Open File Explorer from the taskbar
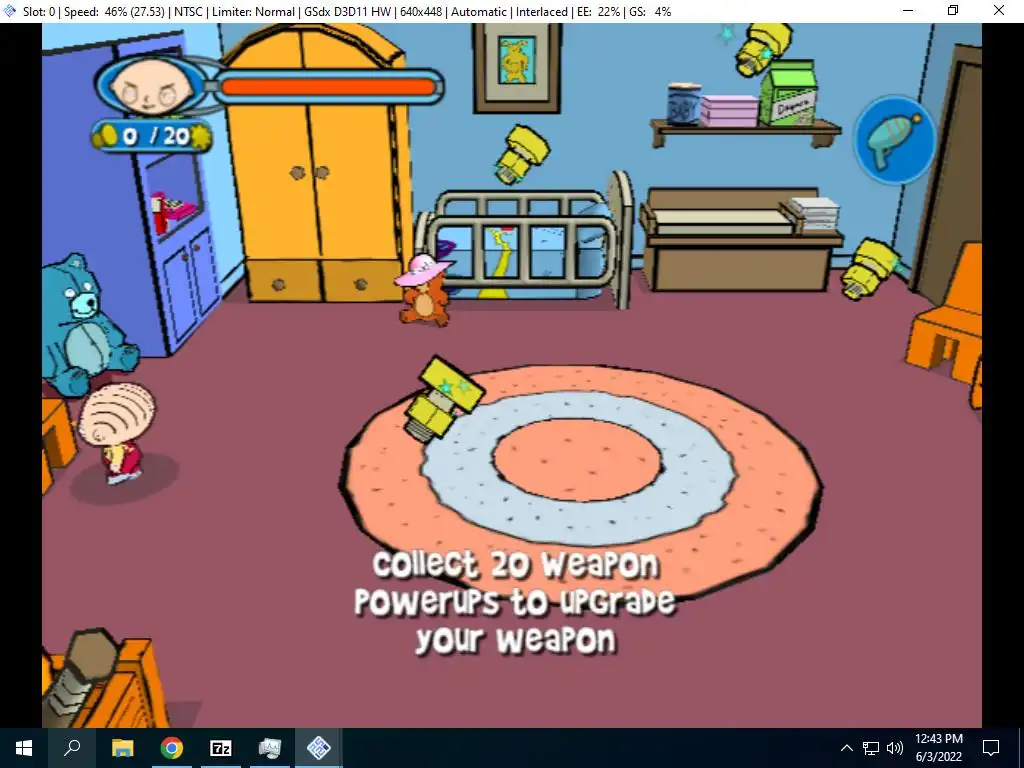 coord(122,748)
